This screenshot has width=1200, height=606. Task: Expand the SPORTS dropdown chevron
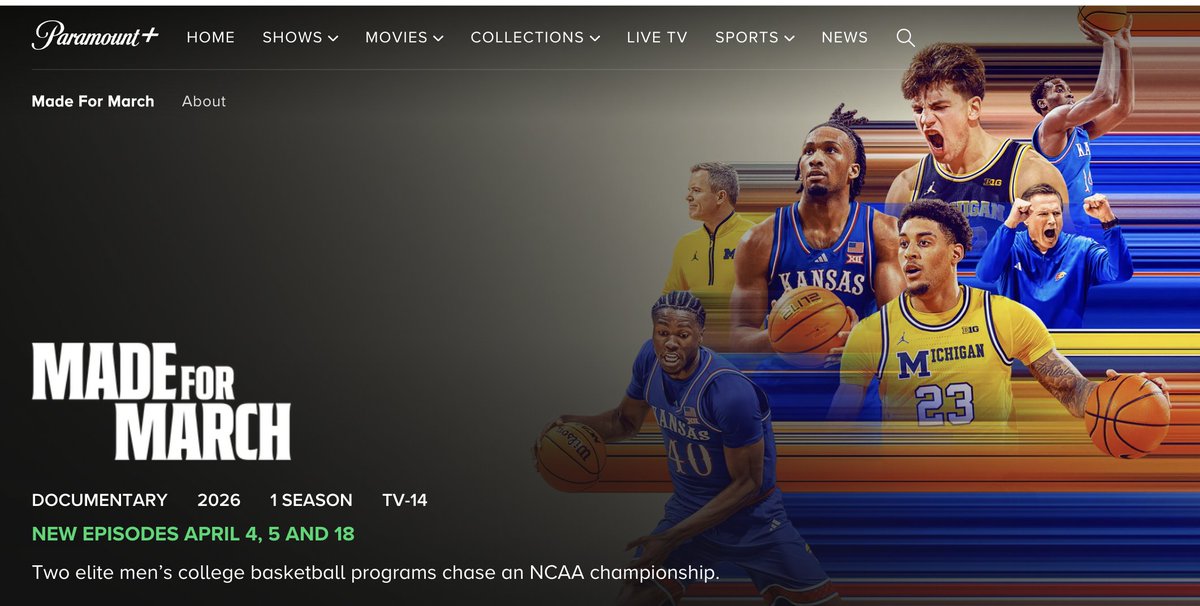(789, 38)
